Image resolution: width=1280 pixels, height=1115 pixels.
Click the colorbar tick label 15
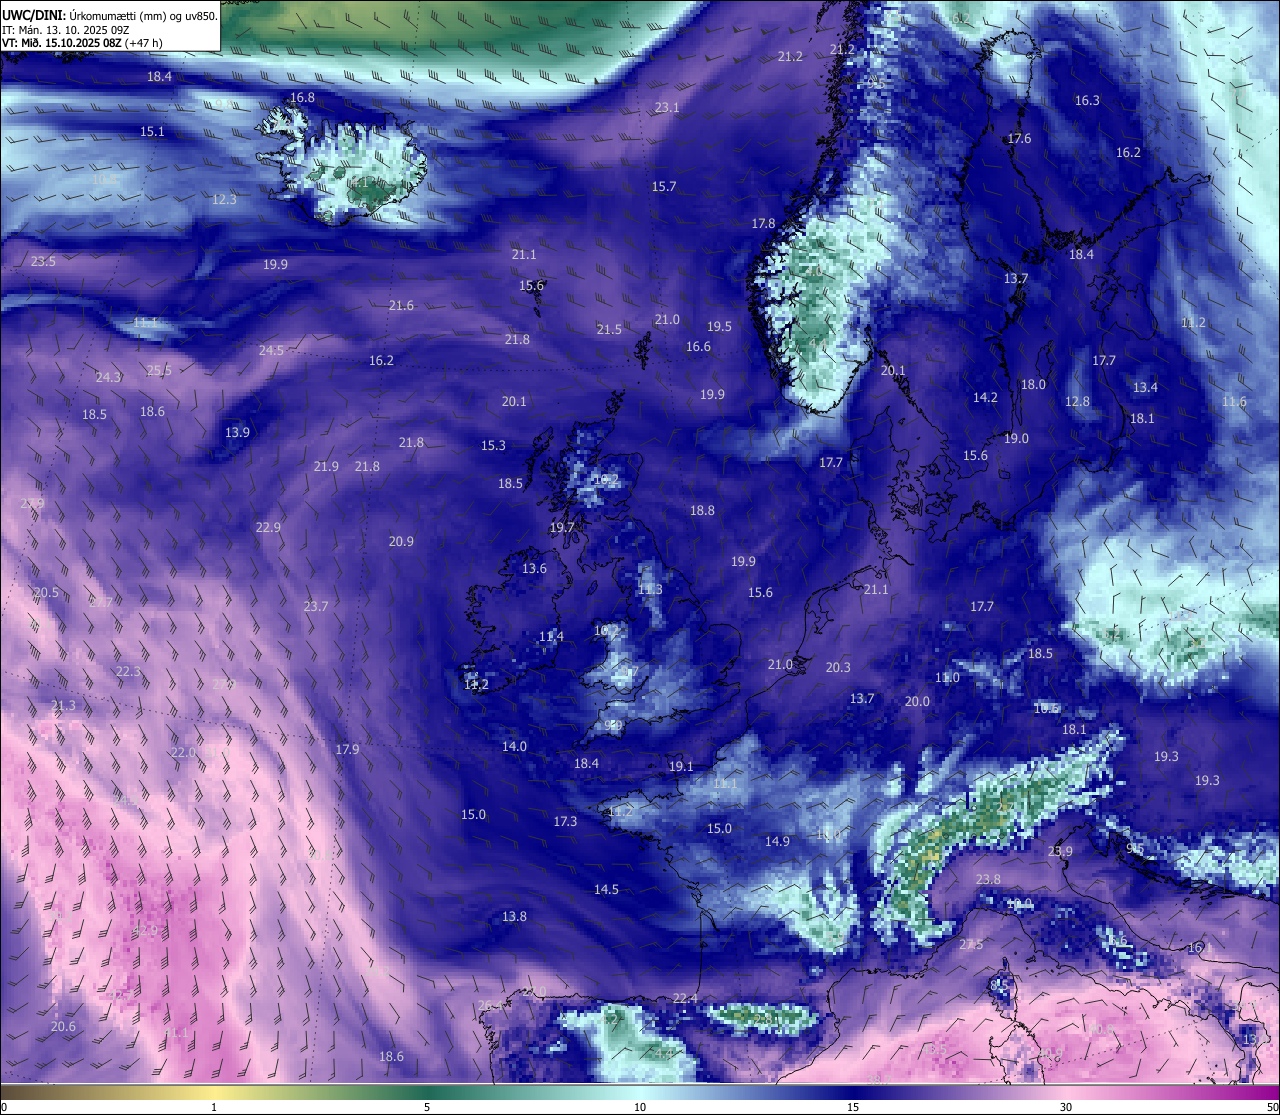(853, 1107)
